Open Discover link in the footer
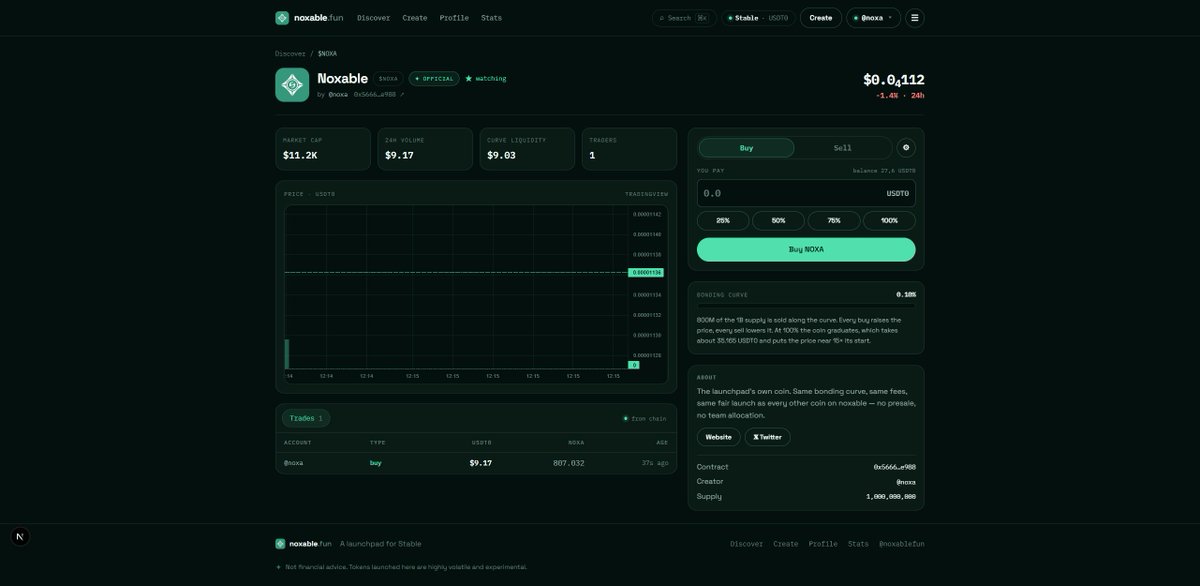Image resolution: width=1200 pixels, height=586 pixels. [746, 544]
